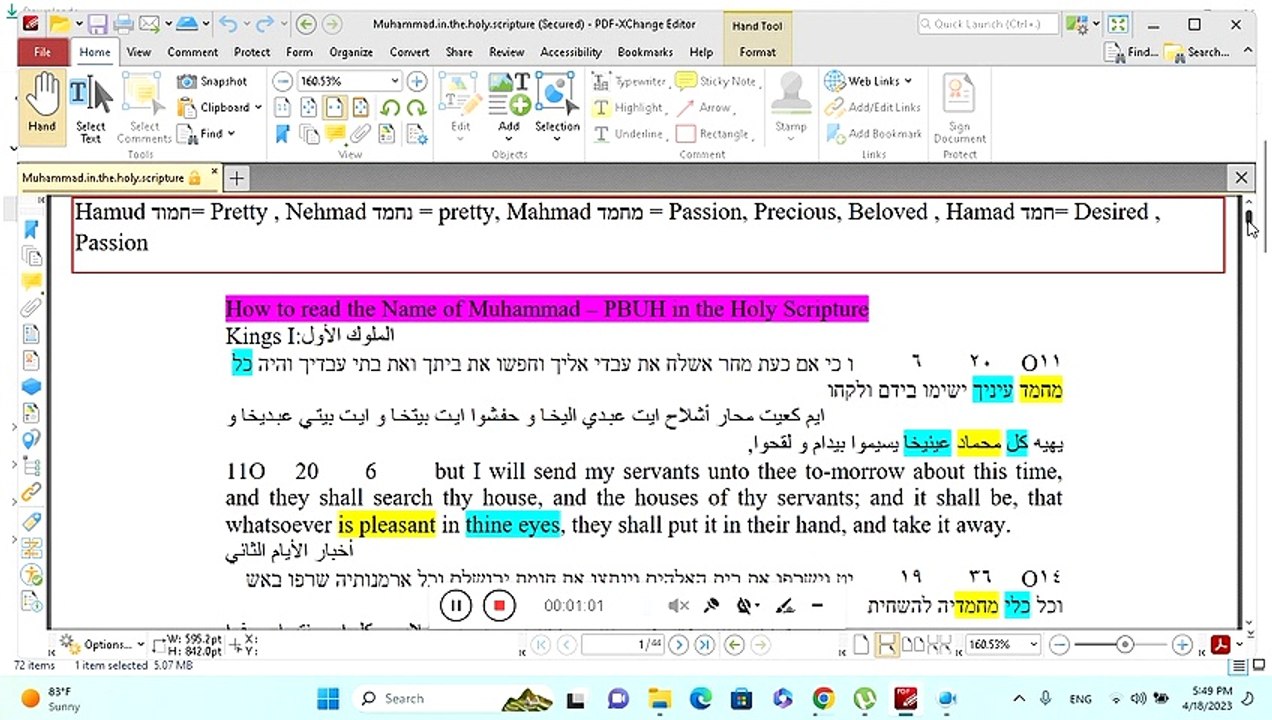Screen dimensions: 1272x720
Task: Select the Underline tool
Action: coord(628,134)
